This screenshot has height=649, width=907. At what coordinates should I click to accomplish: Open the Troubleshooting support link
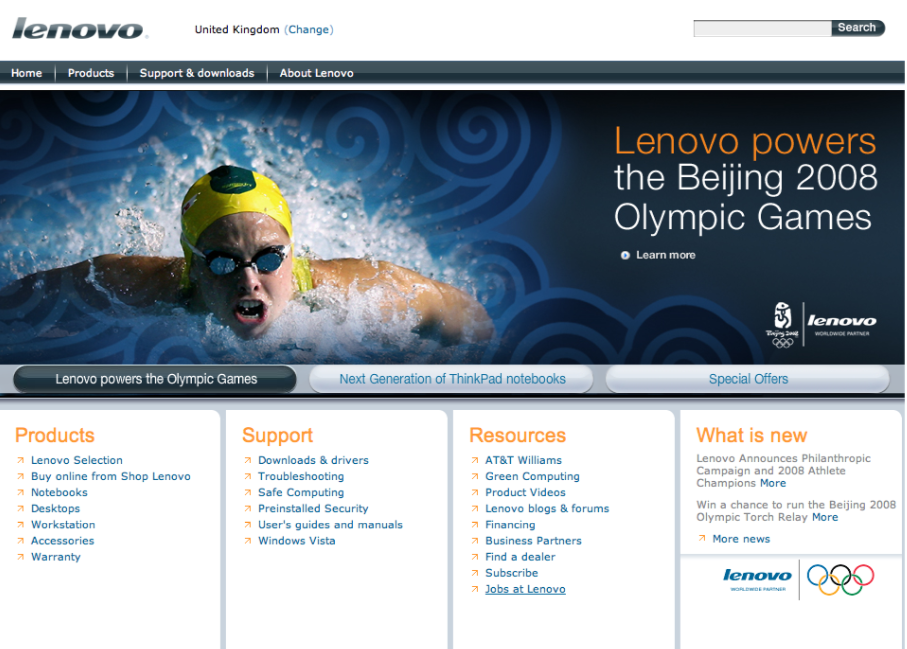pyautogui.click(x=301, y=477)
